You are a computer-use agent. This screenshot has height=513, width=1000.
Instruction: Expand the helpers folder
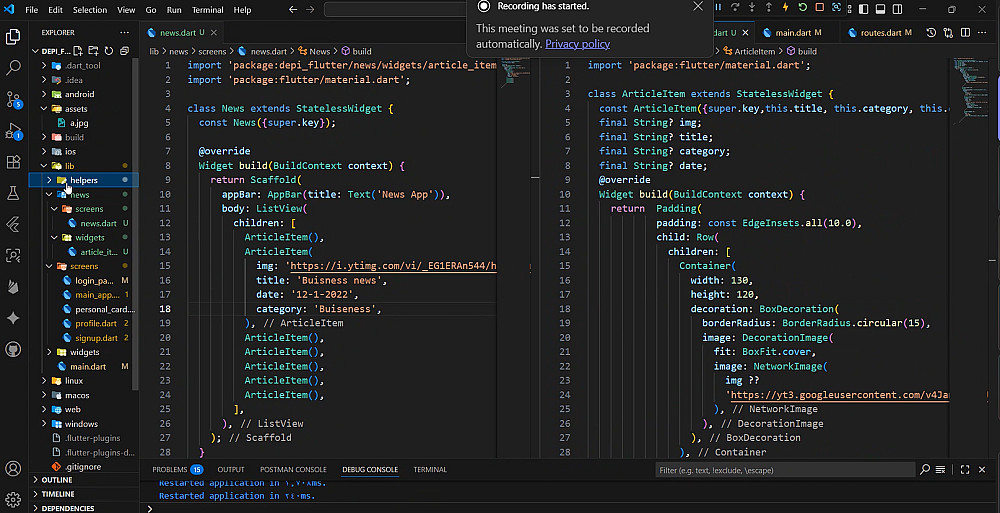[x=84, y=180]
